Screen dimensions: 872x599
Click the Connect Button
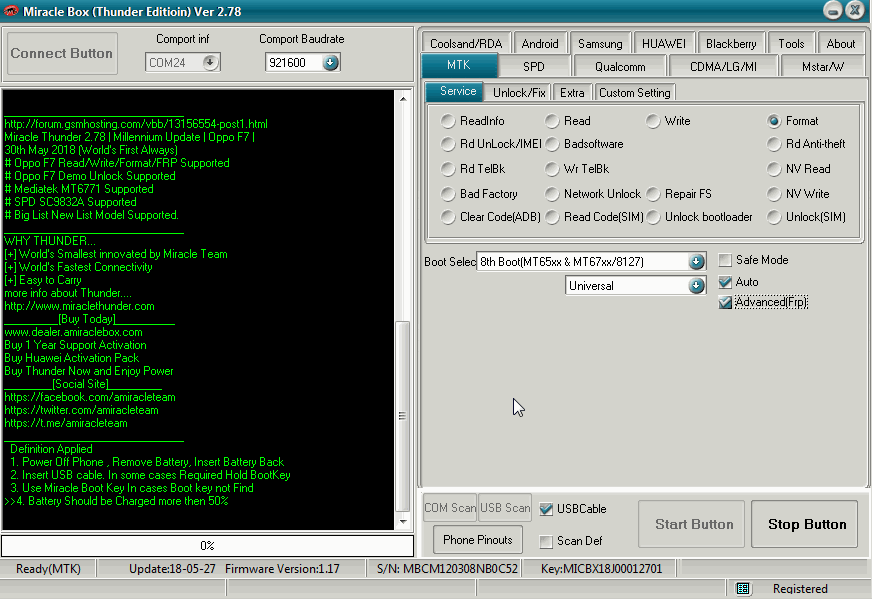coord(62,53)
